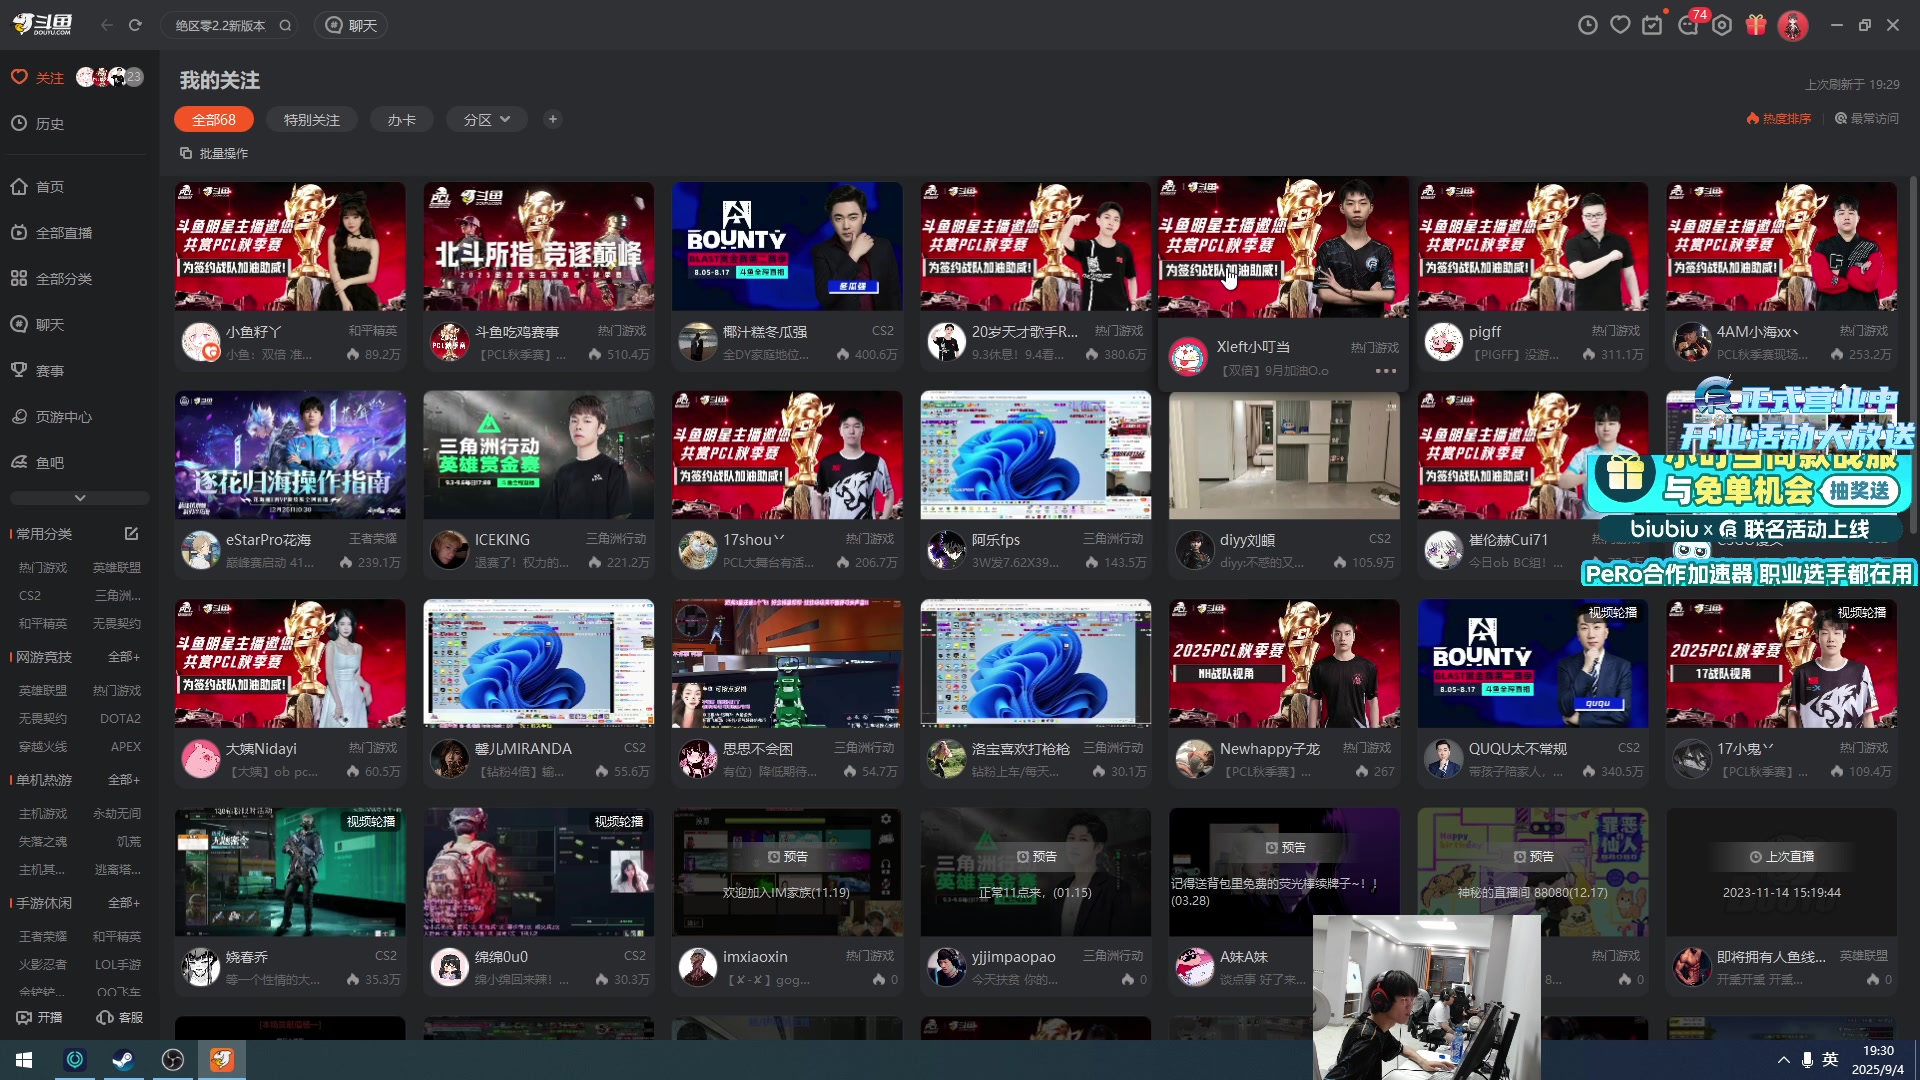This screenshot has width=1920, height=1080.
Task: Open the hexagon settings icon
Action: pos(1721,25)
